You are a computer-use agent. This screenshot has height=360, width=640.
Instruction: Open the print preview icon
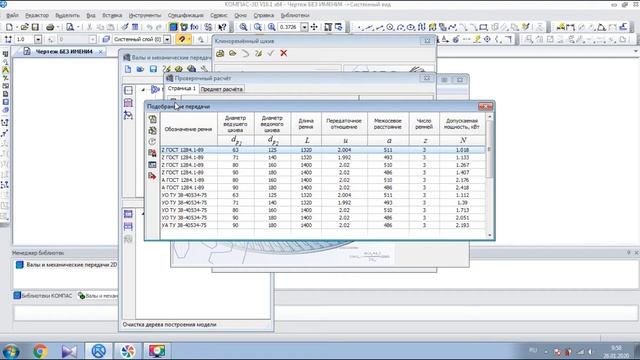pos(70,27)
